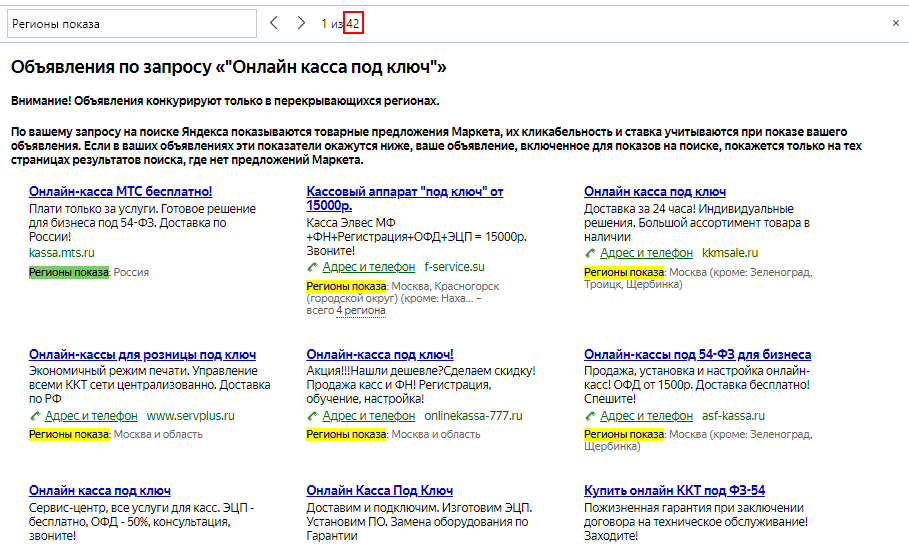
Task: Click domain text kkmsale.ru
Action: tap(730, 253)
